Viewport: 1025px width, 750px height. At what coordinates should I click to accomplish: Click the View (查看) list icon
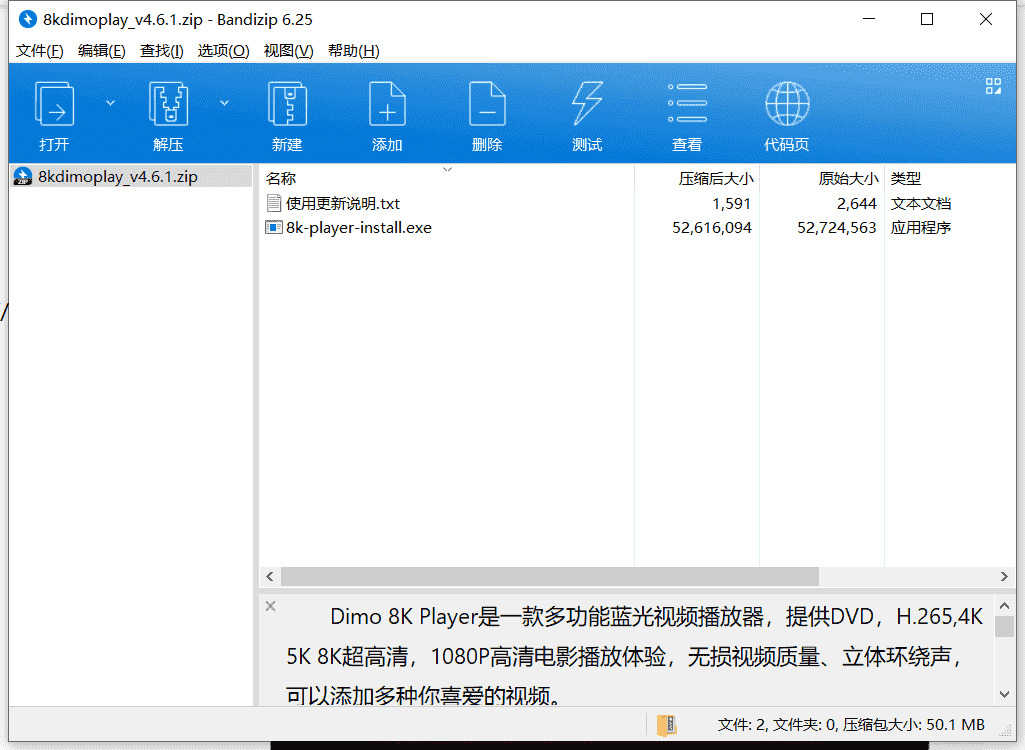point(687,103)
